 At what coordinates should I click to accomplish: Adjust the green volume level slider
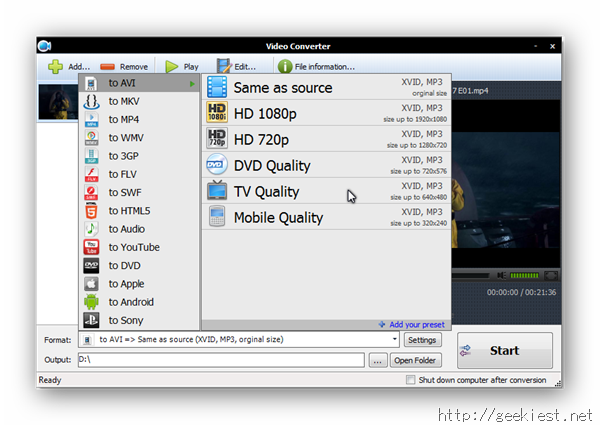524,275
